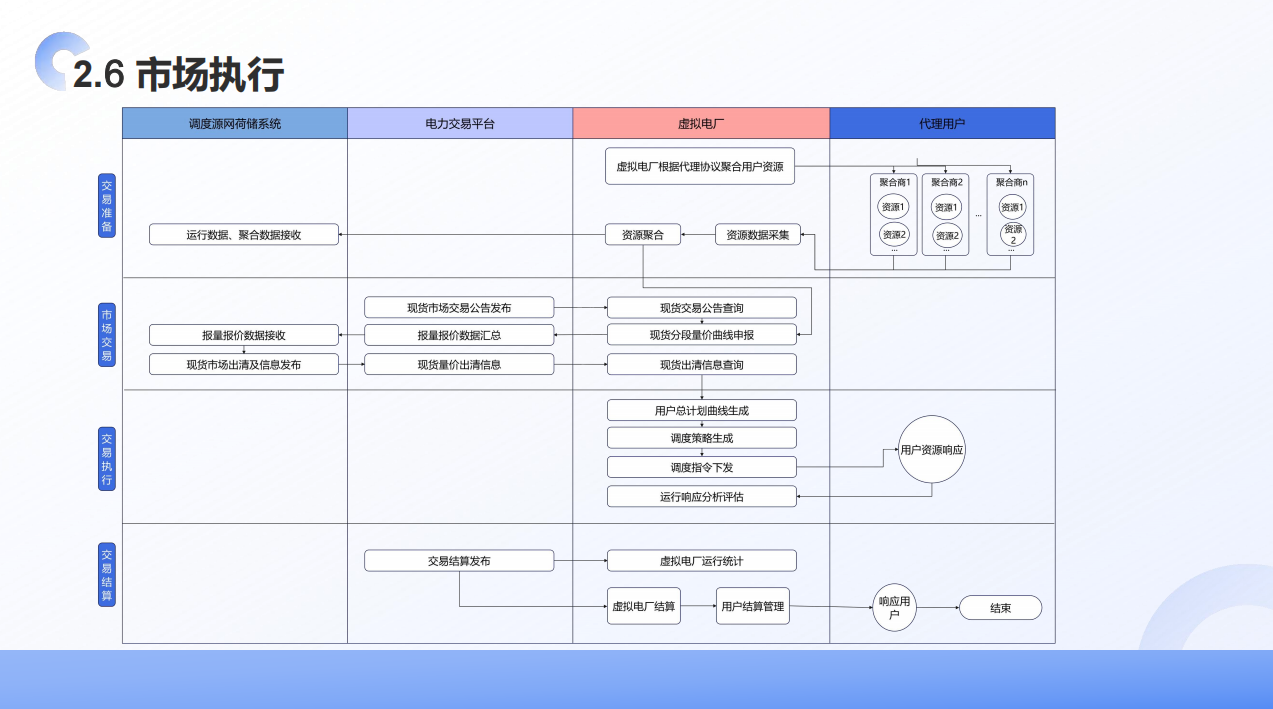Select the 市场交易 row label

(107, 335)
